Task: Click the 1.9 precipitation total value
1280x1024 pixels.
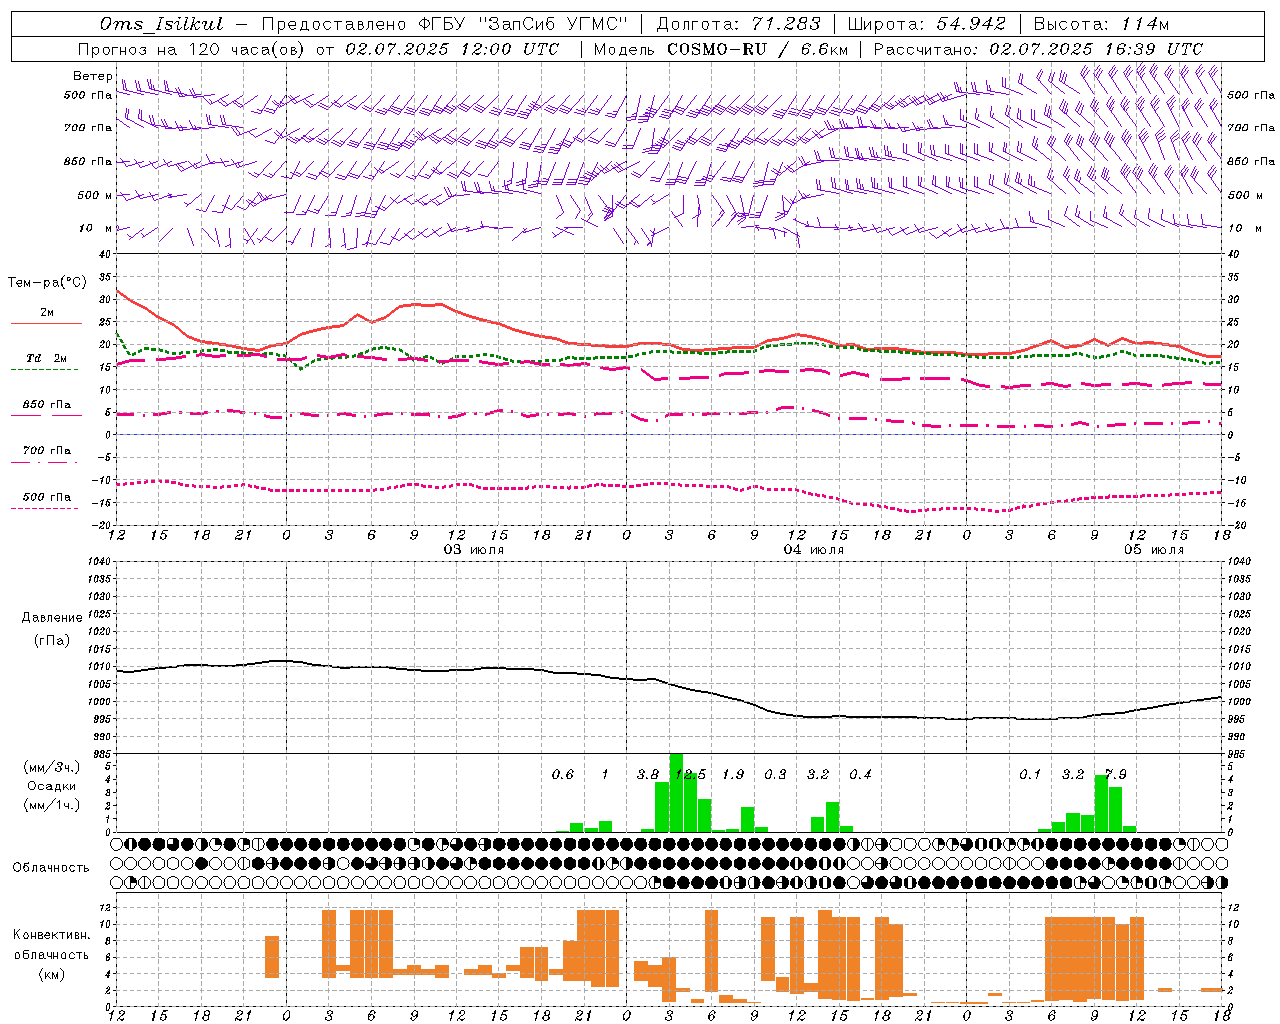Action: click(733, 775)
